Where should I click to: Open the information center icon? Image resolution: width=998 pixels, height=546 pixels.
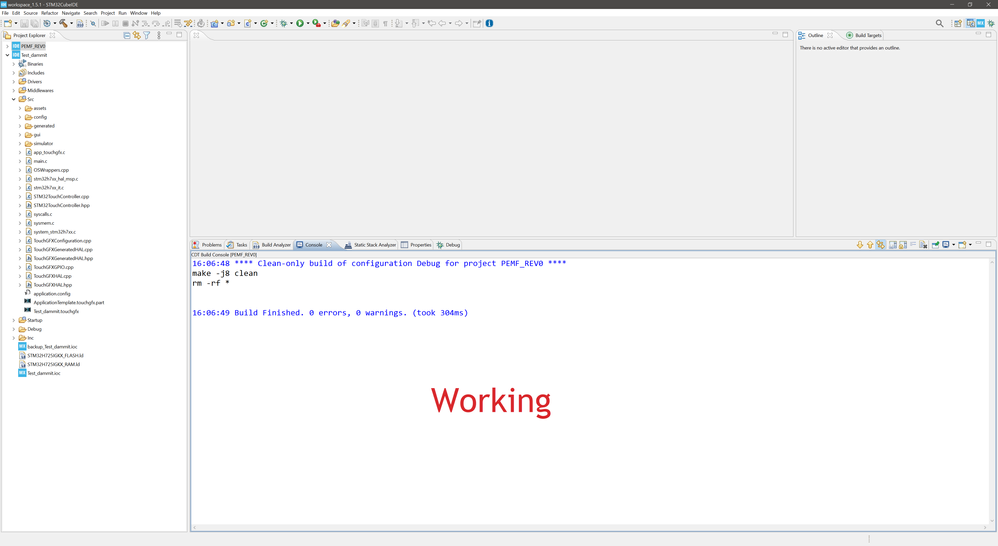pyautogui.click(x=489, y=23)
